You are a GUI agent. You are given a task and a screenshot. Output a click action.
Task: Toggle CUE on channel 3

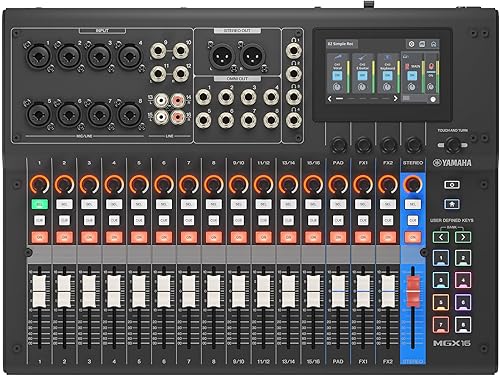[89, 220]
